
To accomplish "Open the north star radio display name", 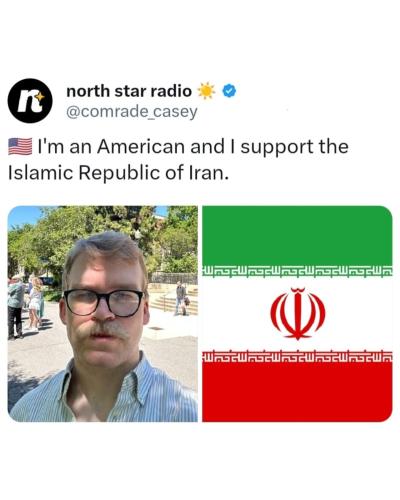I will (x=129, y=91).
